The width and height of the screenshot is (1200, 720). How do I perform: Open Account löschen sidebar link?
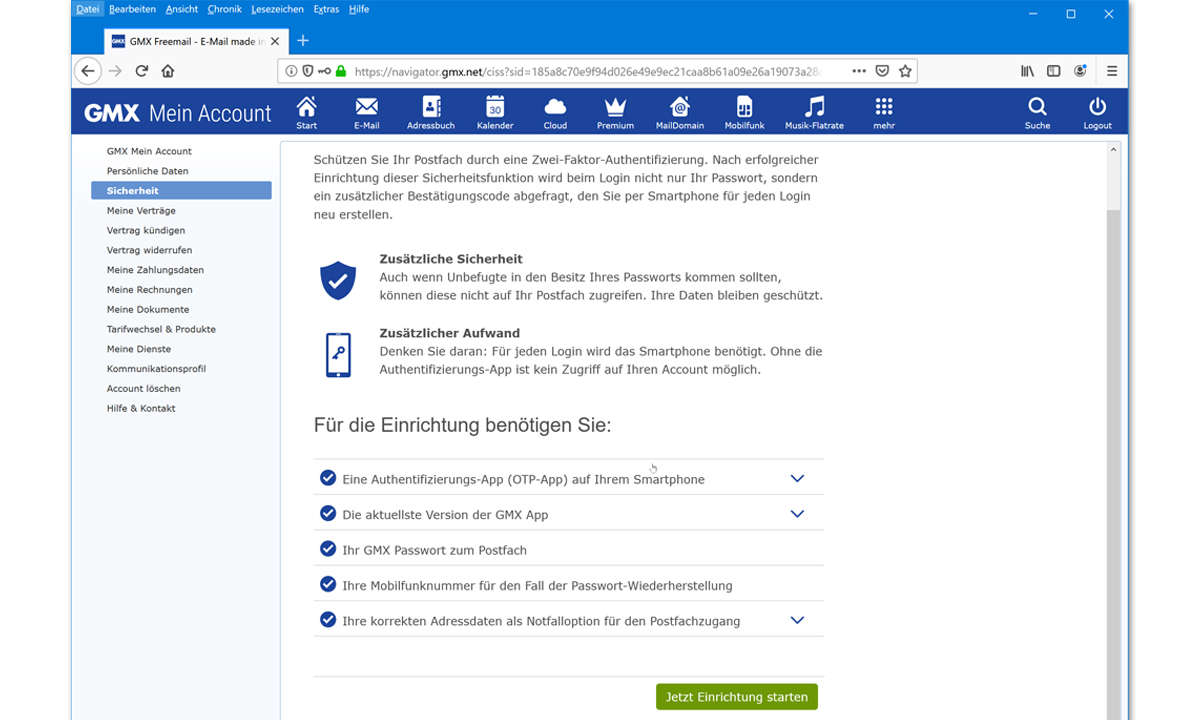point(144,388)
